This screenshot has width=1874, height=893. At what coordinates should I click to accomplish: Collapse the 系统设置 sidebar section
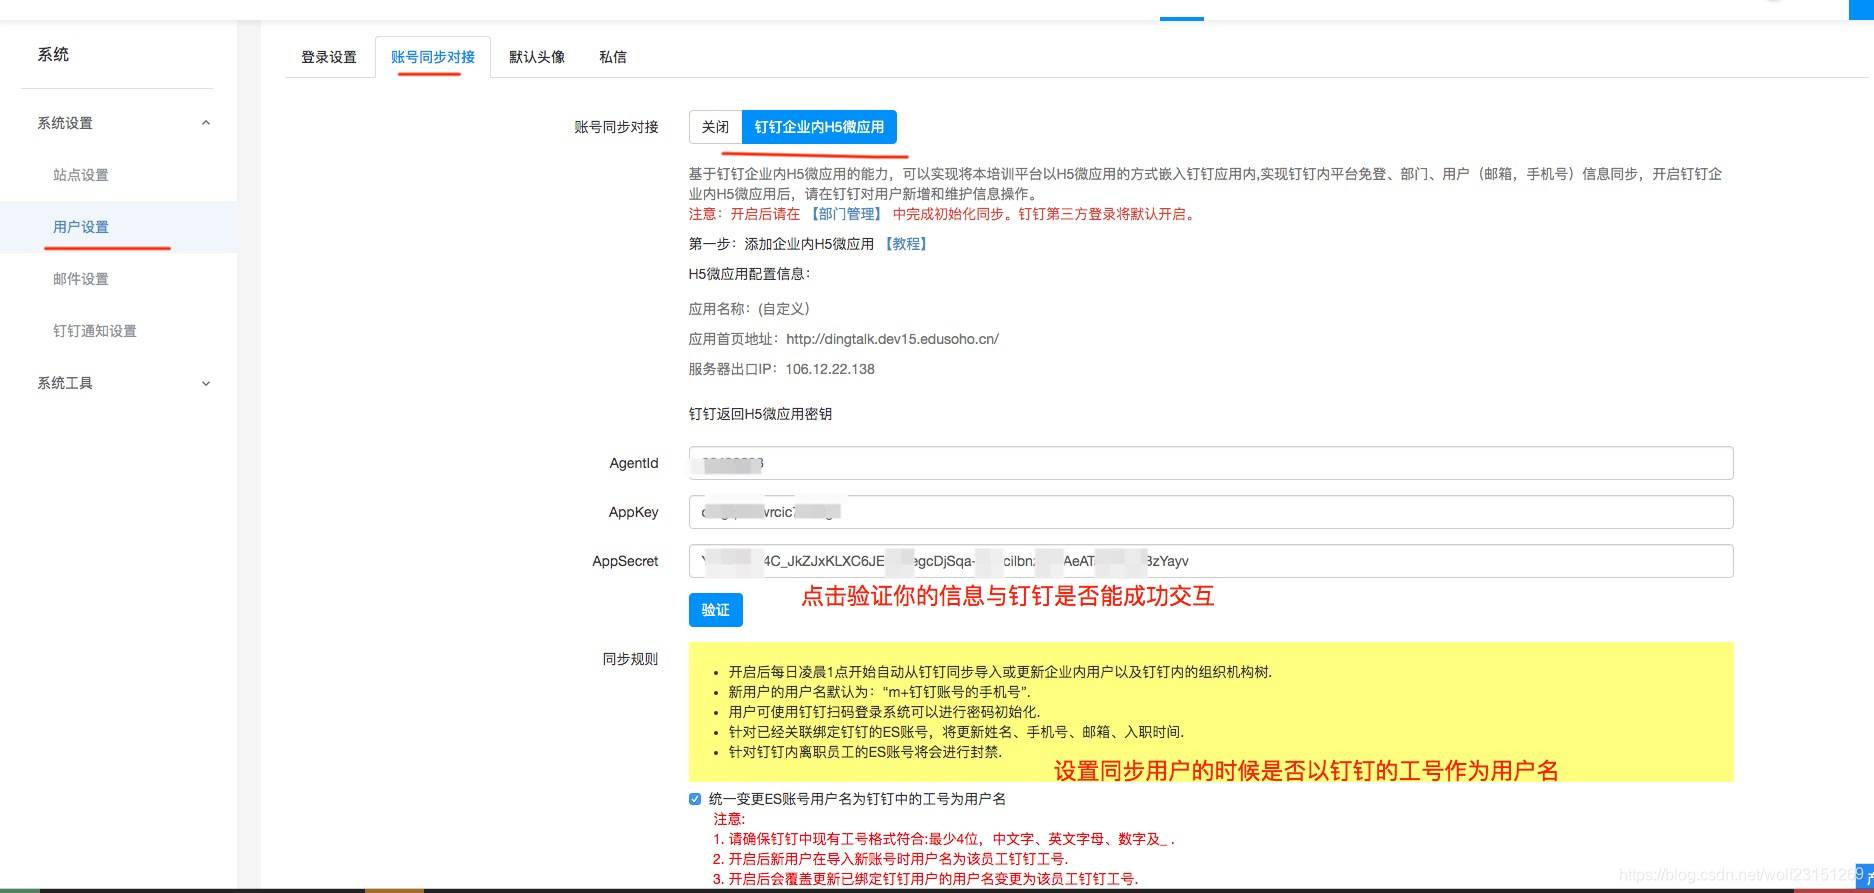coord(125,123)
